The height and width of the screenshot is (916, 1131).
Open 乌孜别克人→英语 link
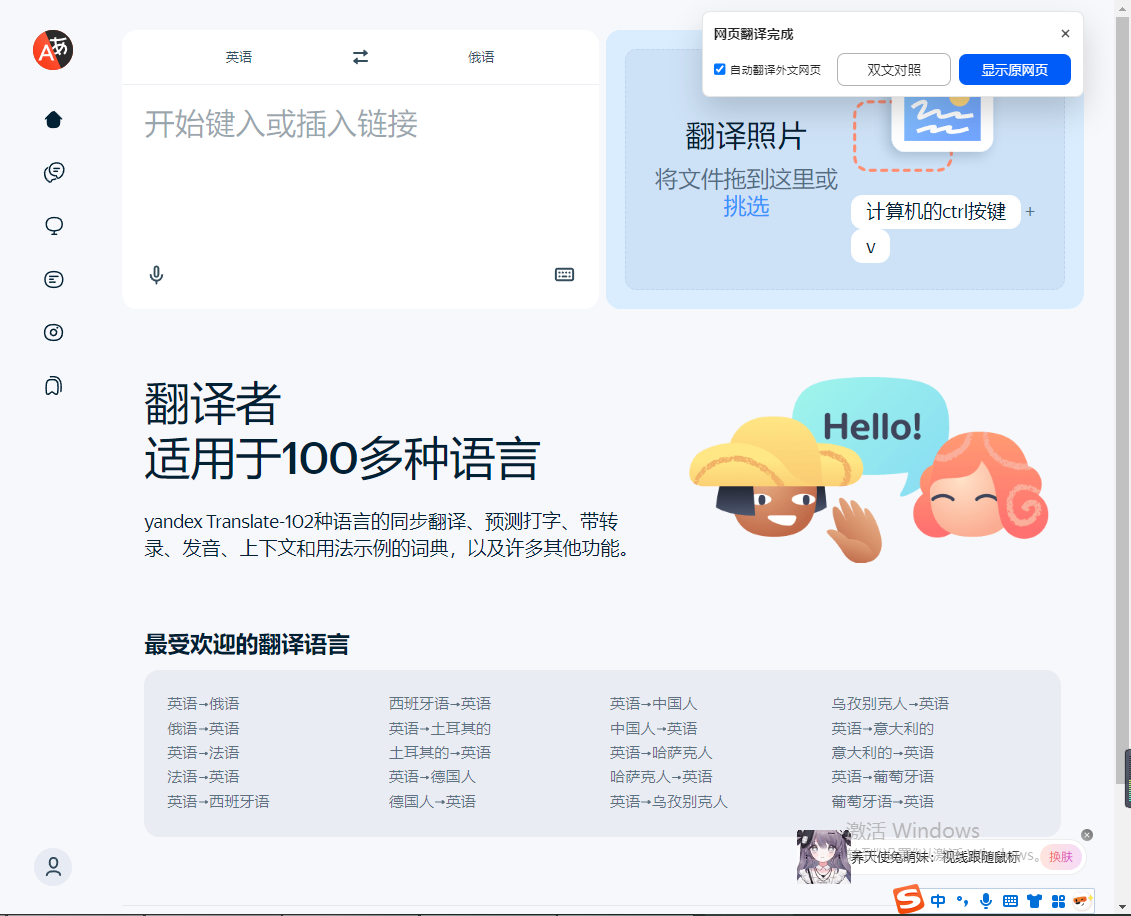pos(890,703)
